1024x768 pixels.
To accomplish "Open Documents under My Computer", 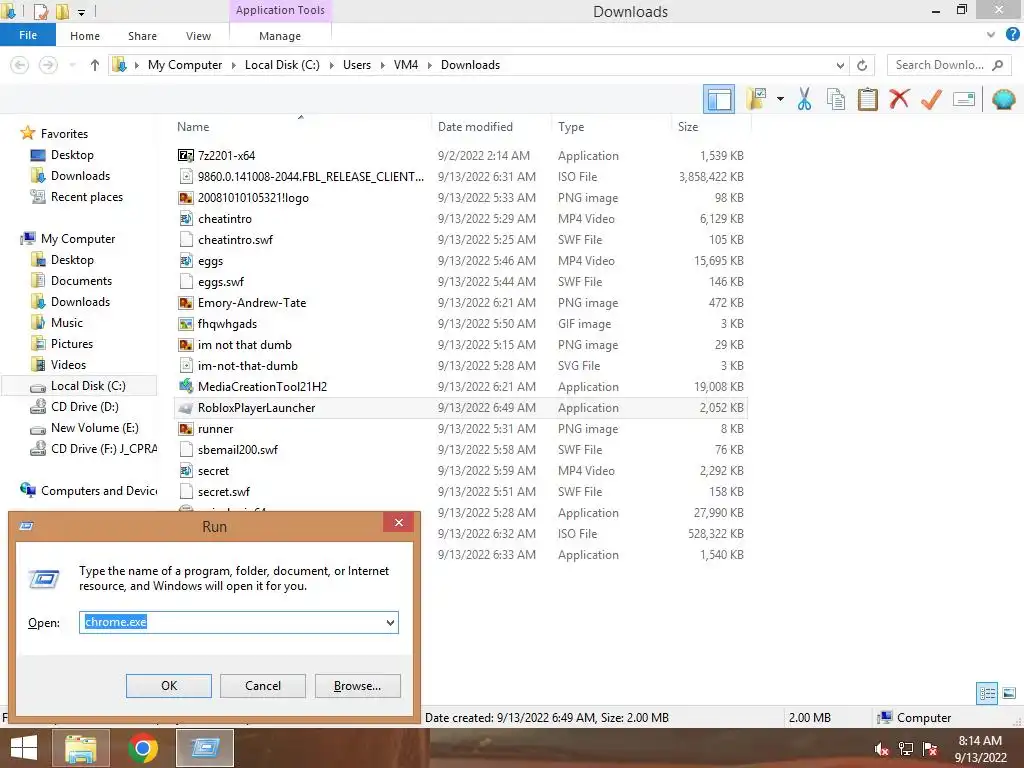I will [81, 281].
